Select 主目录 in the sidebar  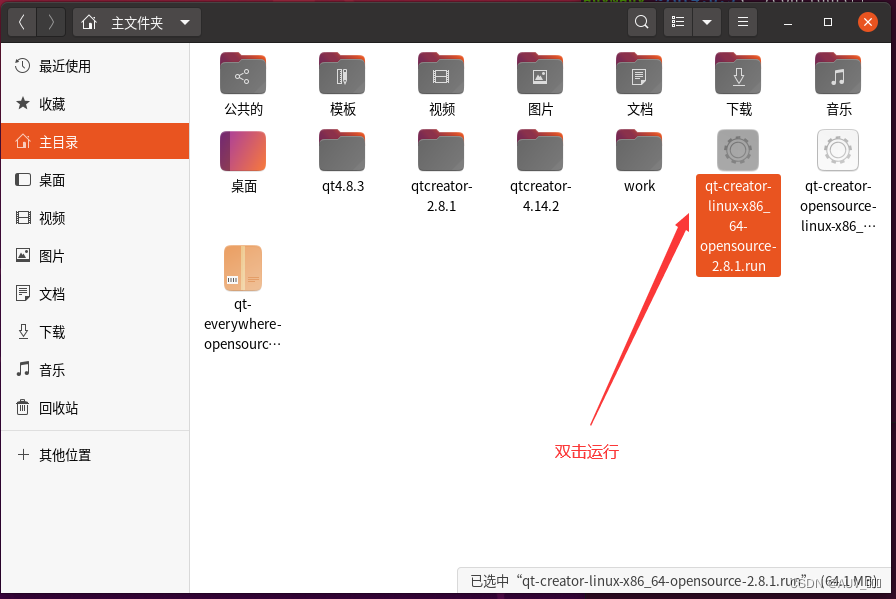click(95, 141)
